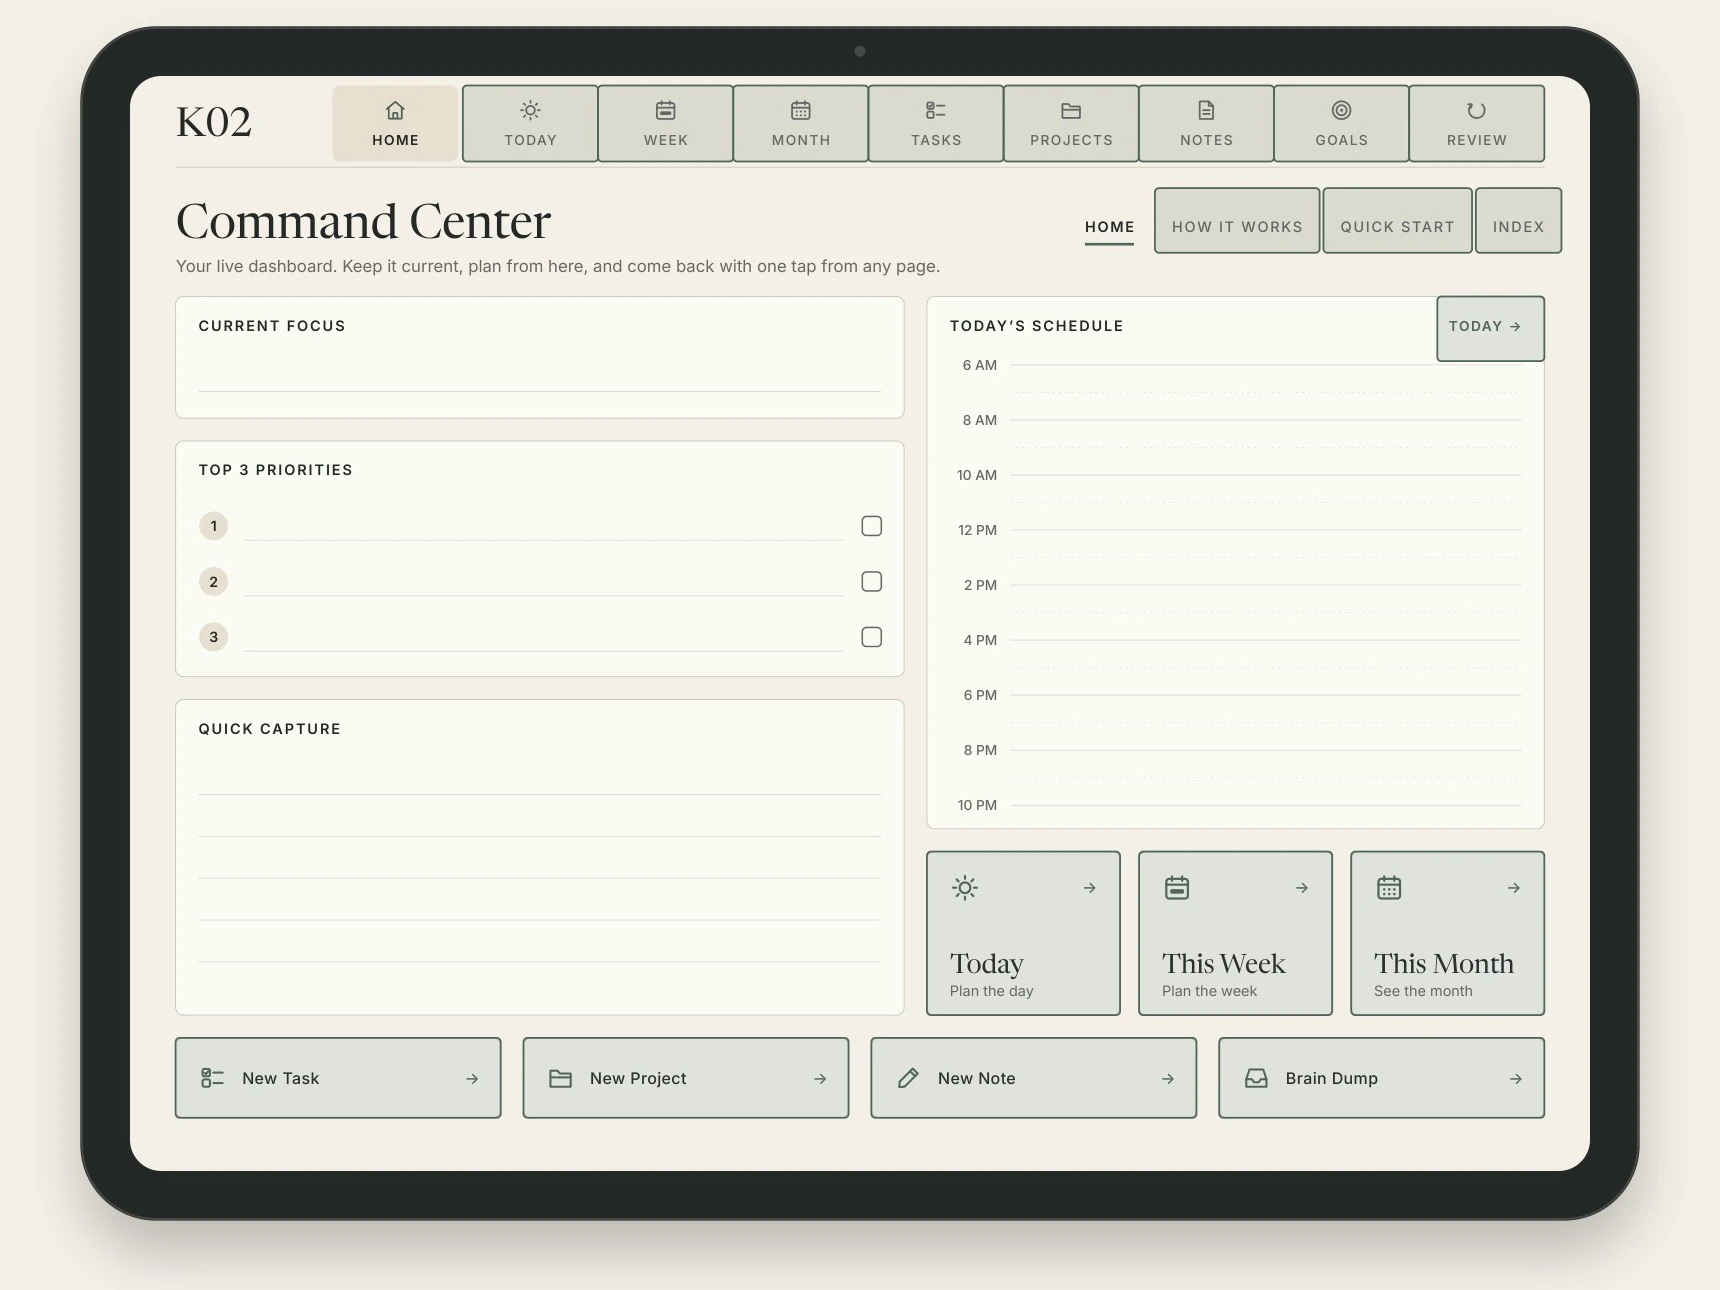Tick the priority 3 checkbox
Screen dimensions: 1720x1290
point(872,637)
